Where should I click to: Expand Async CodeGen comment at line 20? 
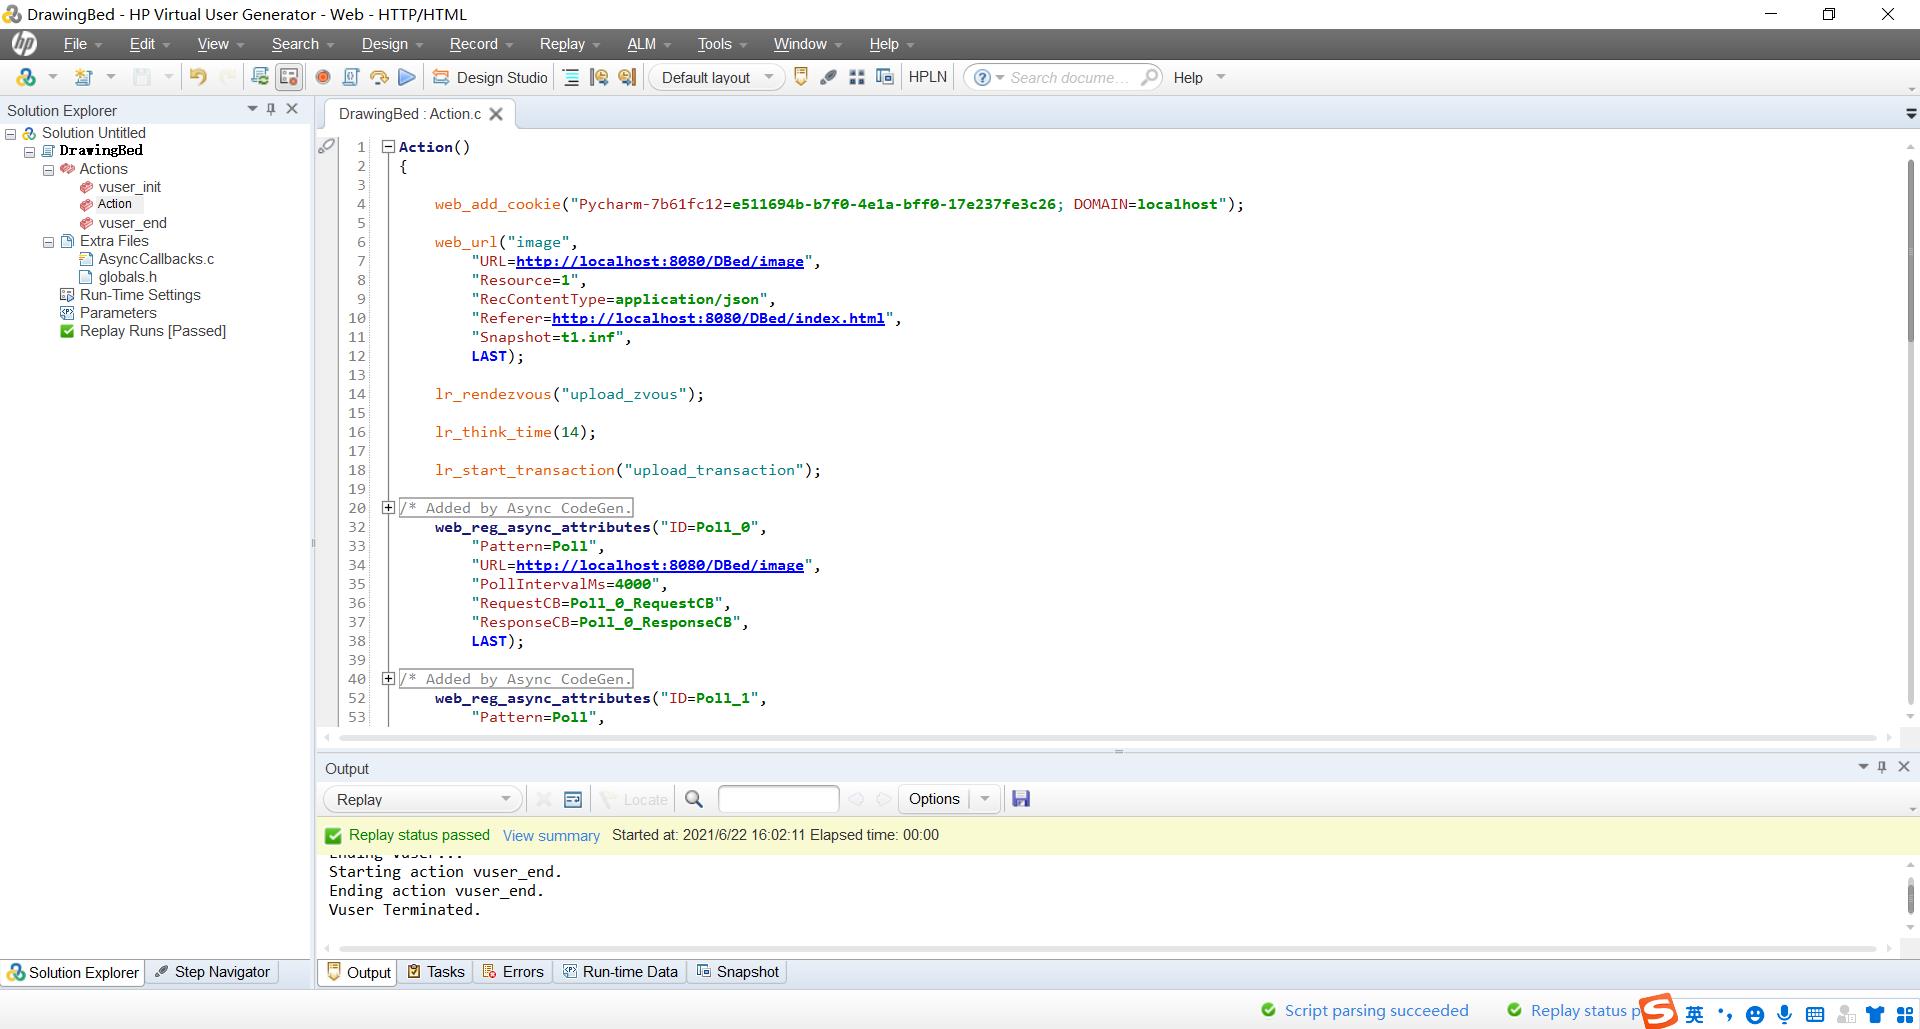[x=388, y=508]
